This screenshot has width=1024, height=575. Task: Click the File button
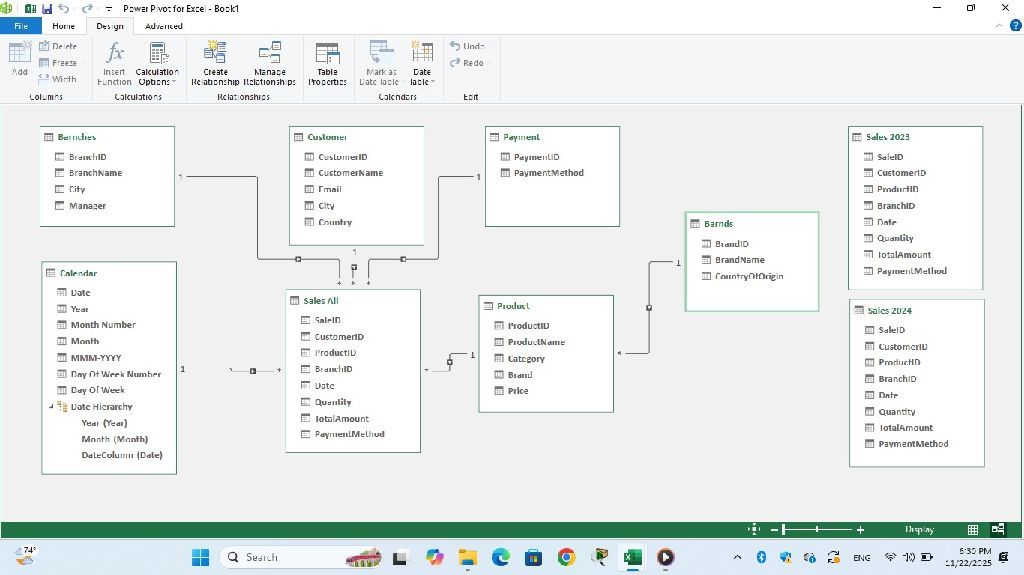coord(21,26)
